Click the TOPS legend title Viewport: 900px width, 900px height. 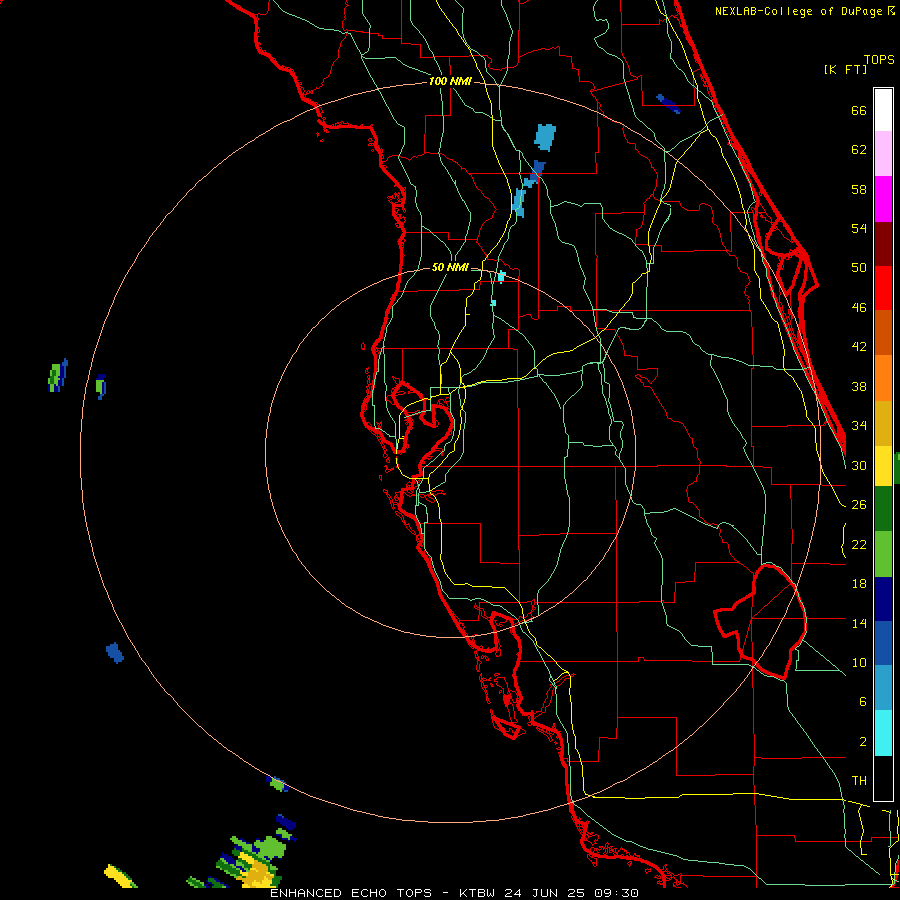click(879, 59)
